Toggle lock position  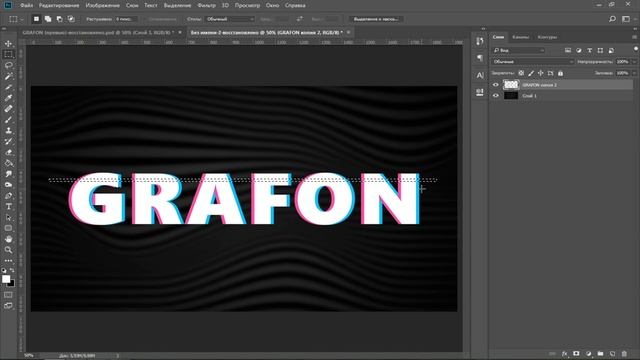[540, 73]
